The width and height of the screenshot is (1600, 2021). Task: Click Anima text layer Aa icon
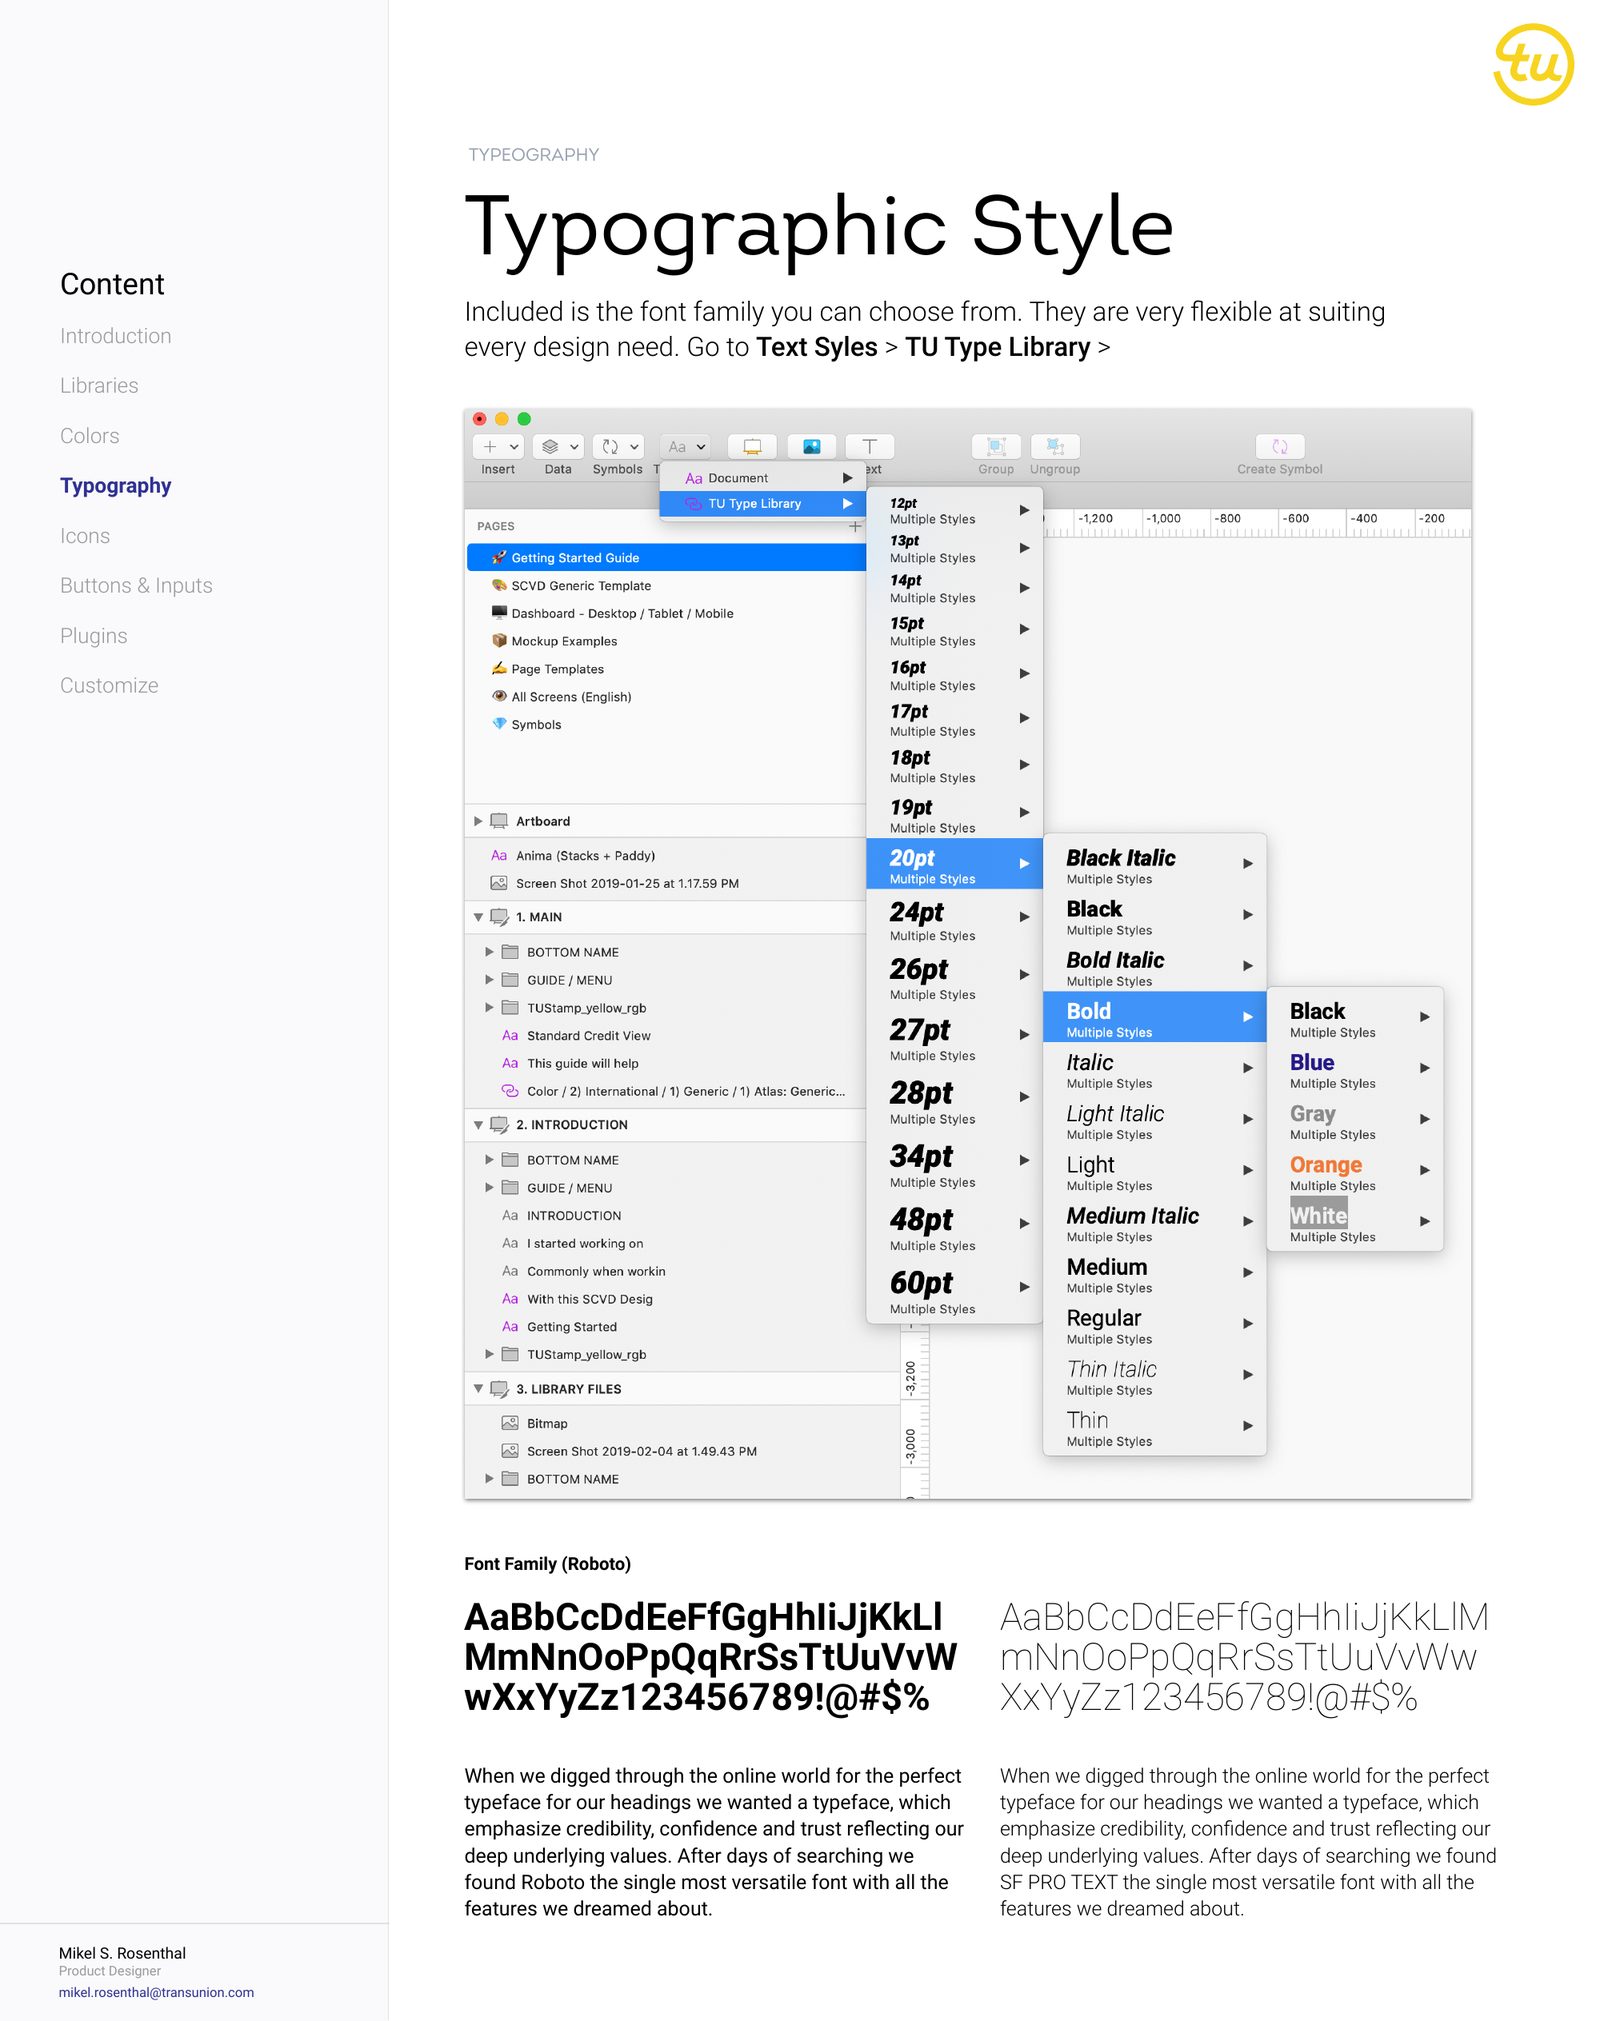coord(499,856)
